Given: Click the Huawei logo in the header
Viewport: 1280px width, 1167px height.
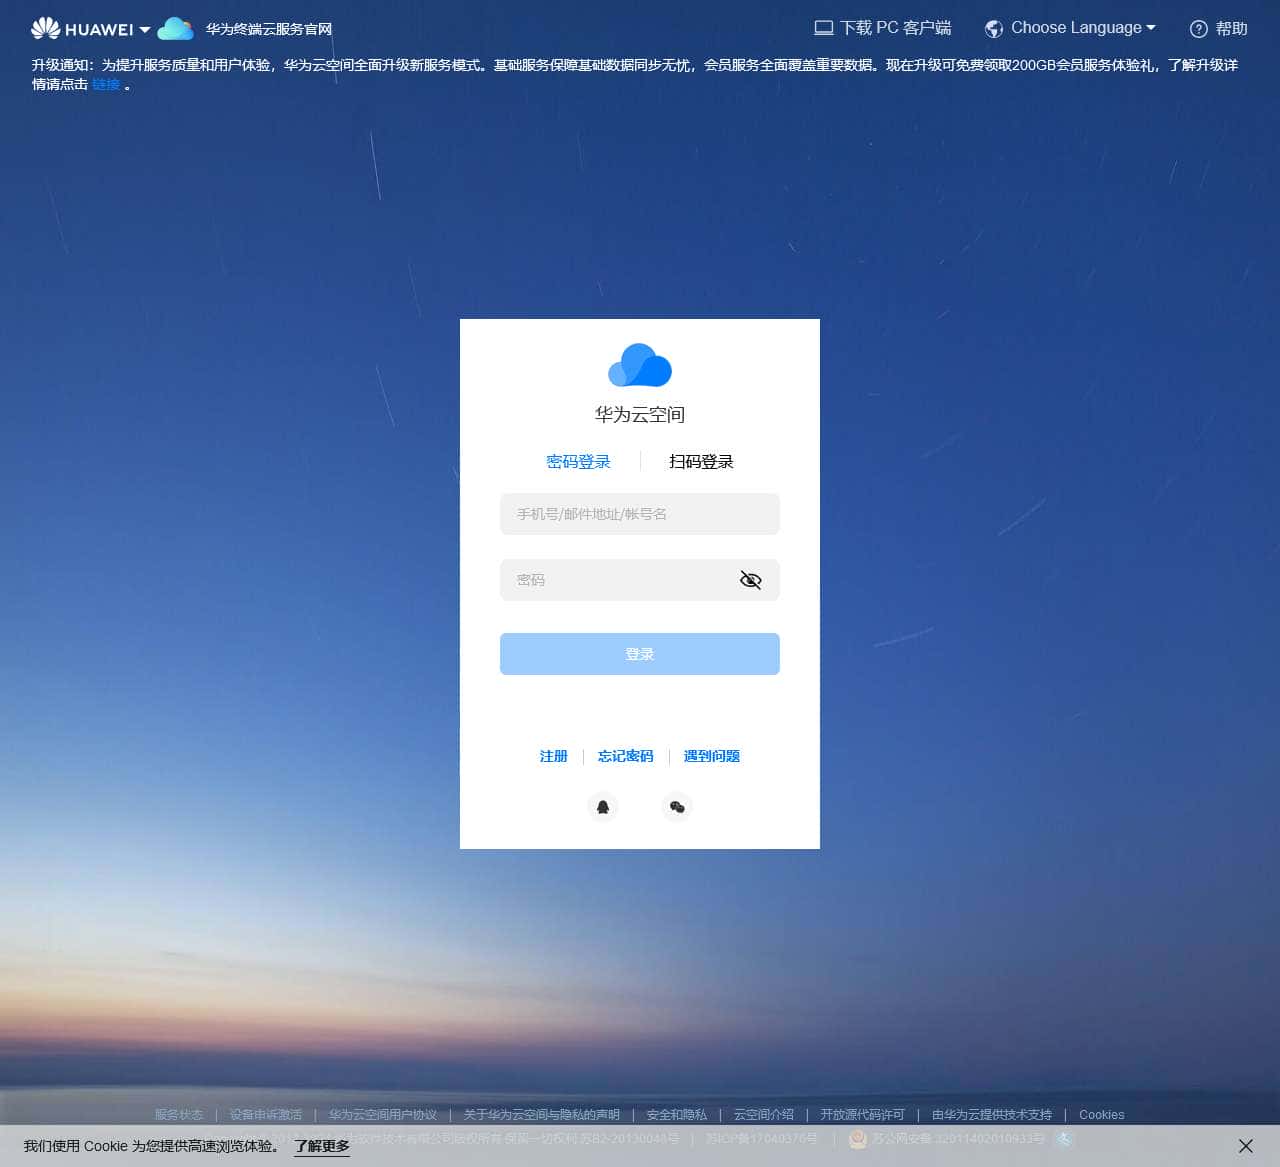Looking at the screenshot, I should coord(81,29).
